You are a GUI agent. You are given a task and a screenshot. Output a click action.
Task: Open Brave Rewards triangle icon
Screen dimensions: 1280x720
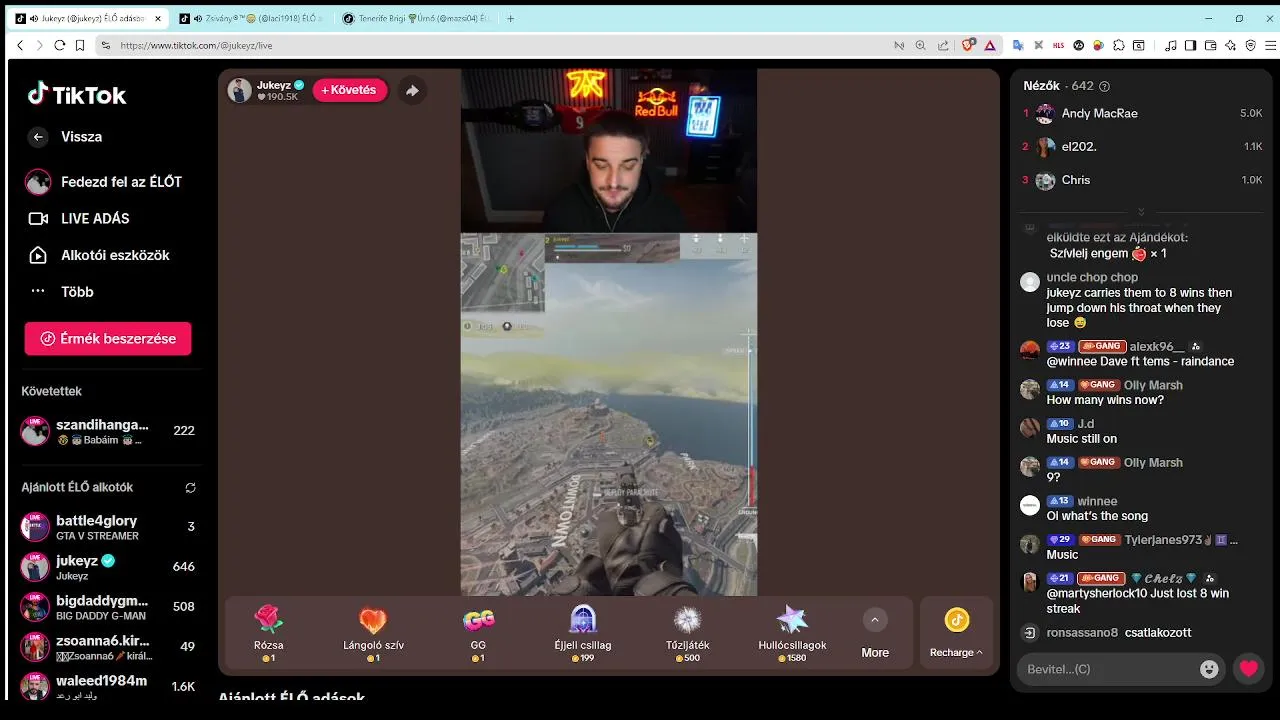[990, 45]
